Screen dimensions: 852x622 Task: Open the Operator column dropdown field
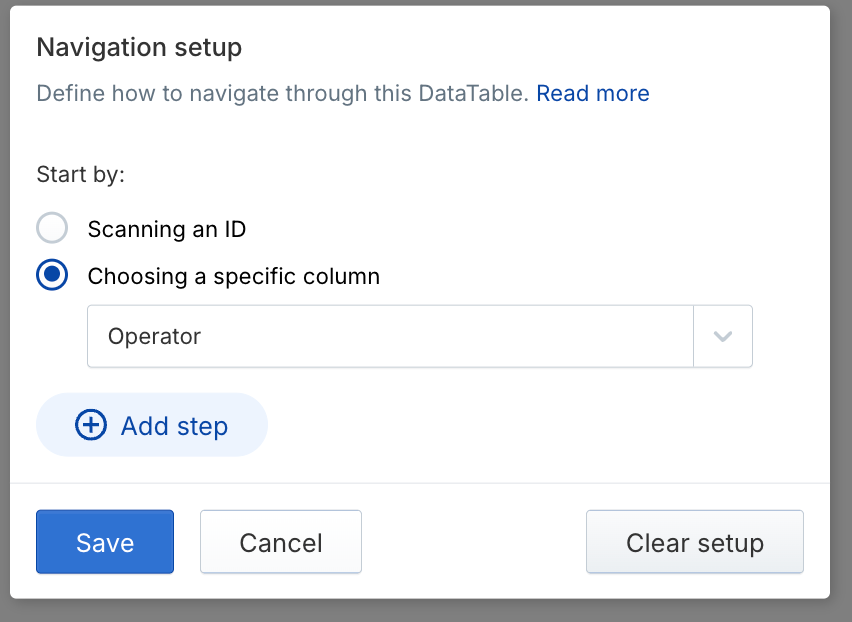pyautogui.click(x=390, y=336)
